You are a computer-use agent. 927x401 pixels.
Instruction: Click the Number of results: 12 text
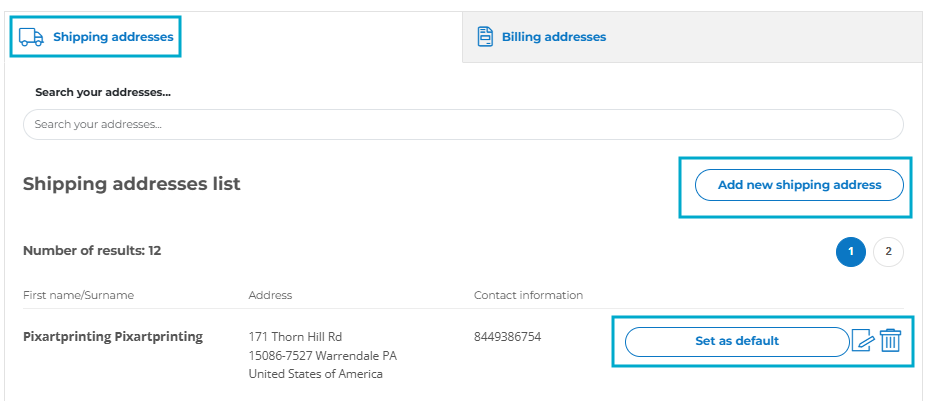point(92,251)
